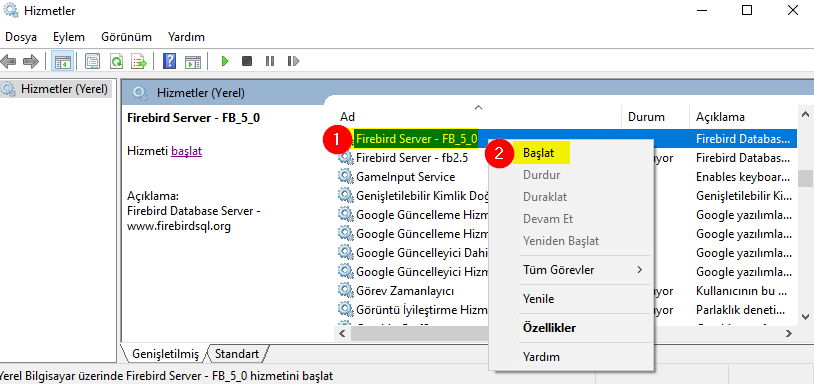The image size is (814, 384).
Task: Choose Başlat in the context menu
Action: (x=538, y=153)
